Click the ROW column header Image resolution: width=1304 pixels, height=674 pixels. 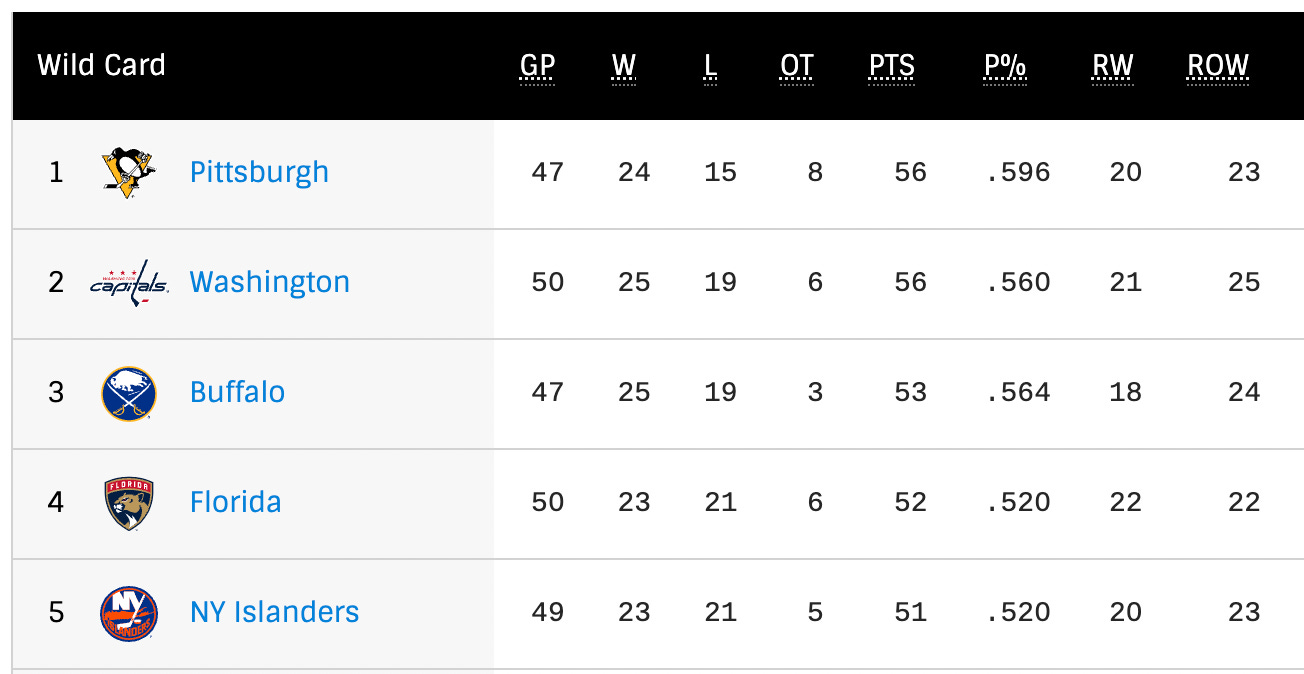click(1218, 67)
